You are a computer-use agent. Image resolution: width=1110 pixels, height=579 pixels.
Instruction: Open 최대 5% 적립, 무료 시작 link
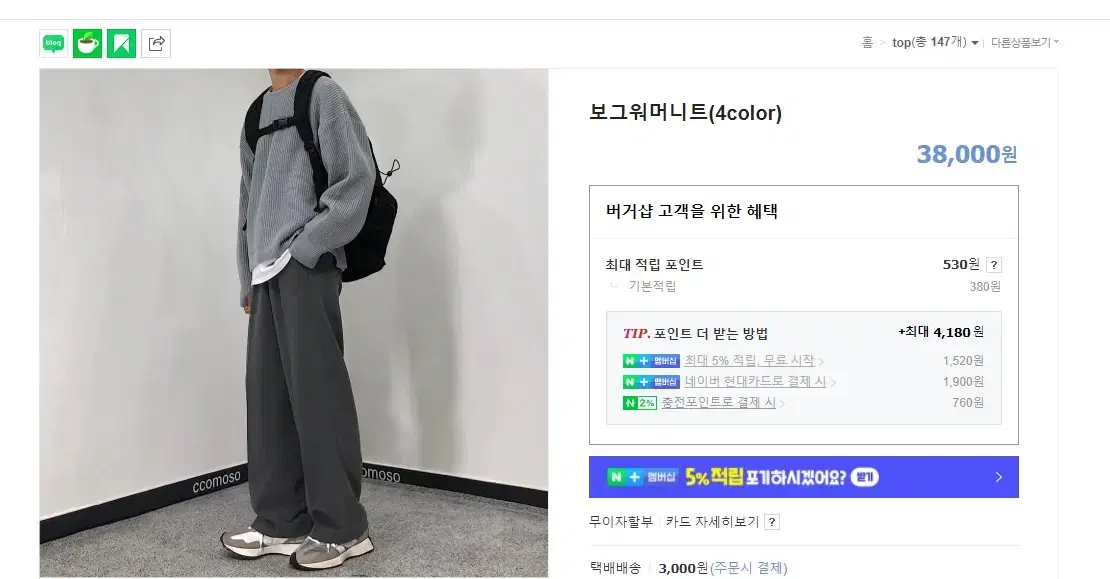[x=749, y=361]
